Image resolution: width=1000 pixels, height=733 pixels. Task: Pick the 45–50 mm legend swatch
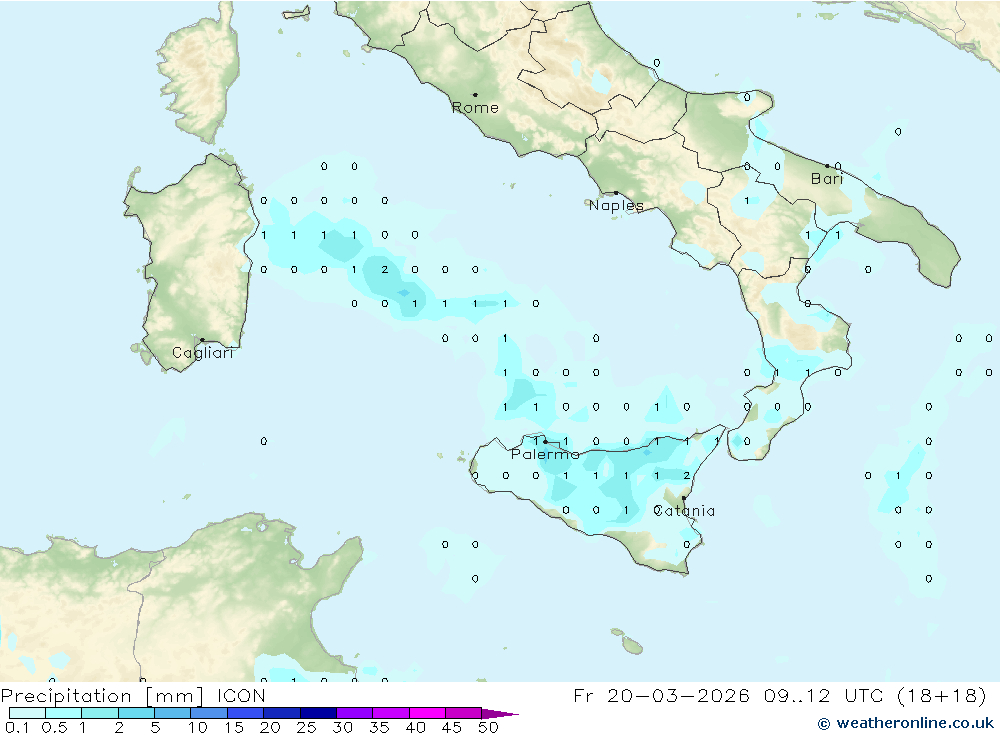pos(464,713)
